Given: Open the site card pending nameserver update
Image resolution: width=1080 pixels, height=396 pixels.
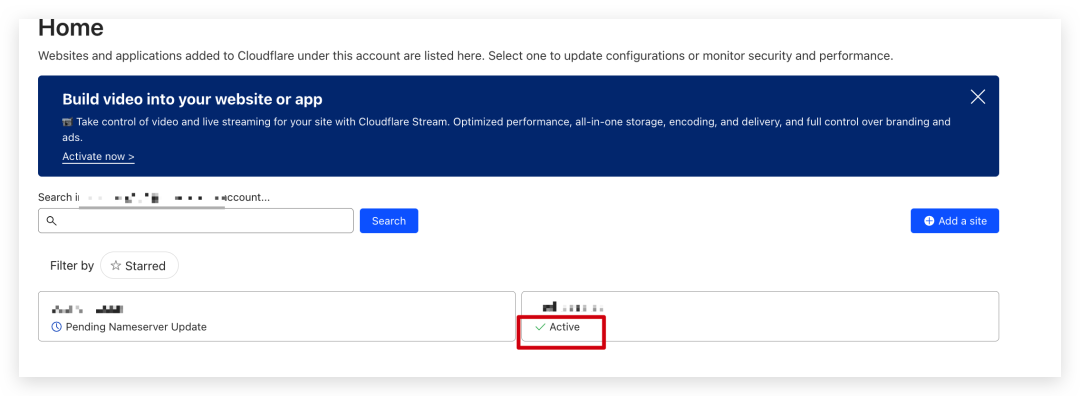Looking at the screenshot, I should (276, 316).
